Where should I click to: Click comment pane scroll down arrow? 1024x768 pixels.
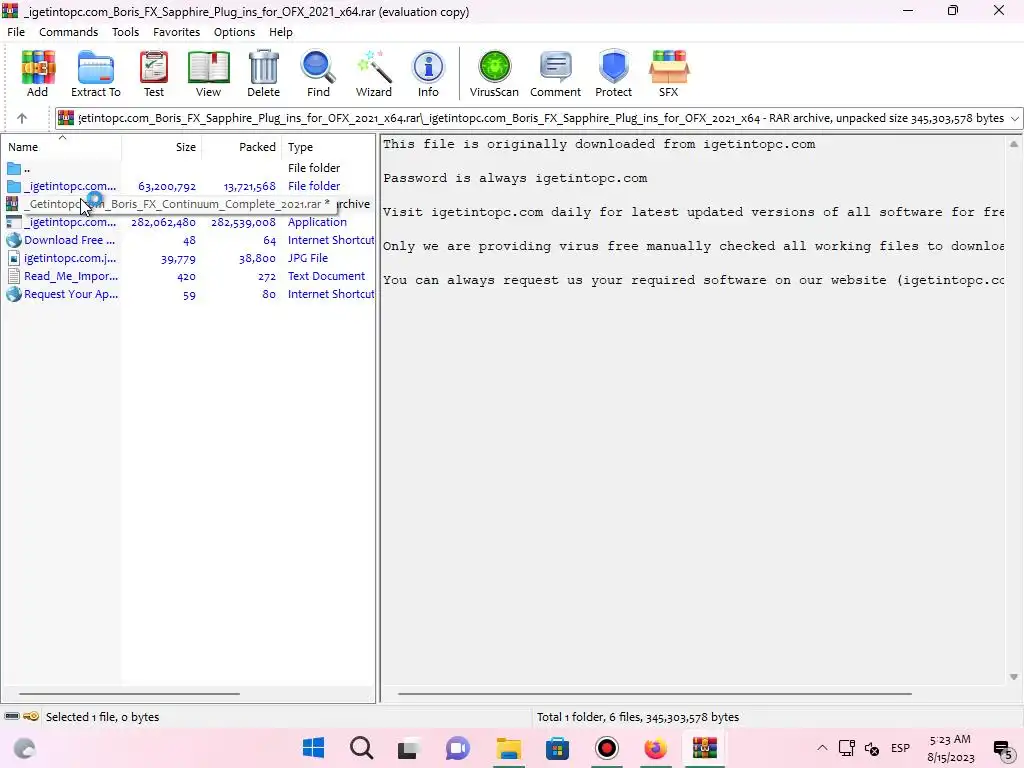coord(1014,677)
